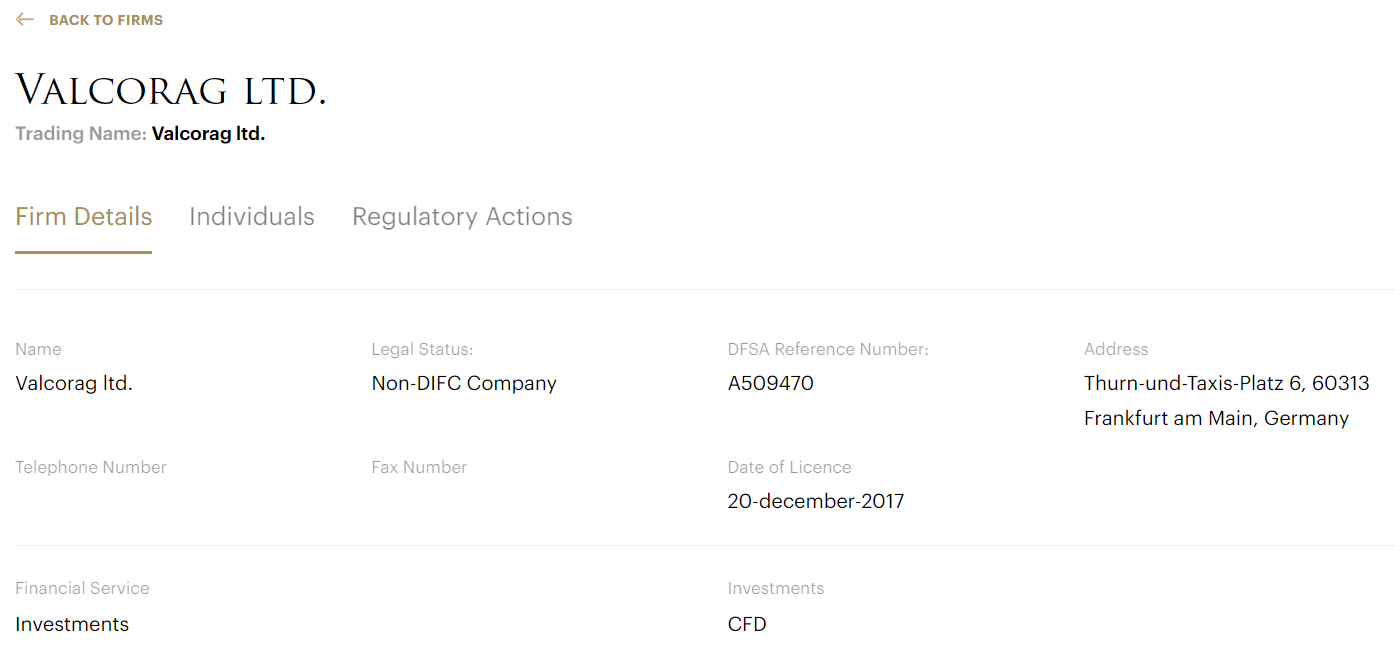The width and height of the screenshot is (1395, 671).
Task: Select the Firm Details tab
Action: click(x=84, y=217)
